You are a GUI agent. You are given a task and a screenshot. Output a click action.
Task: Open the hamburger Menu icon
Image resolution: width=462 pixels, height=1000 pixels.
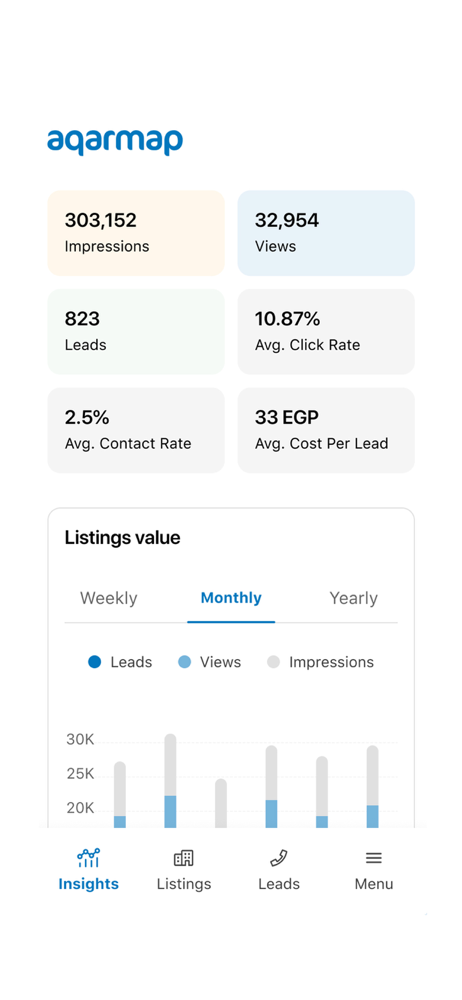(x=373, y=858)
